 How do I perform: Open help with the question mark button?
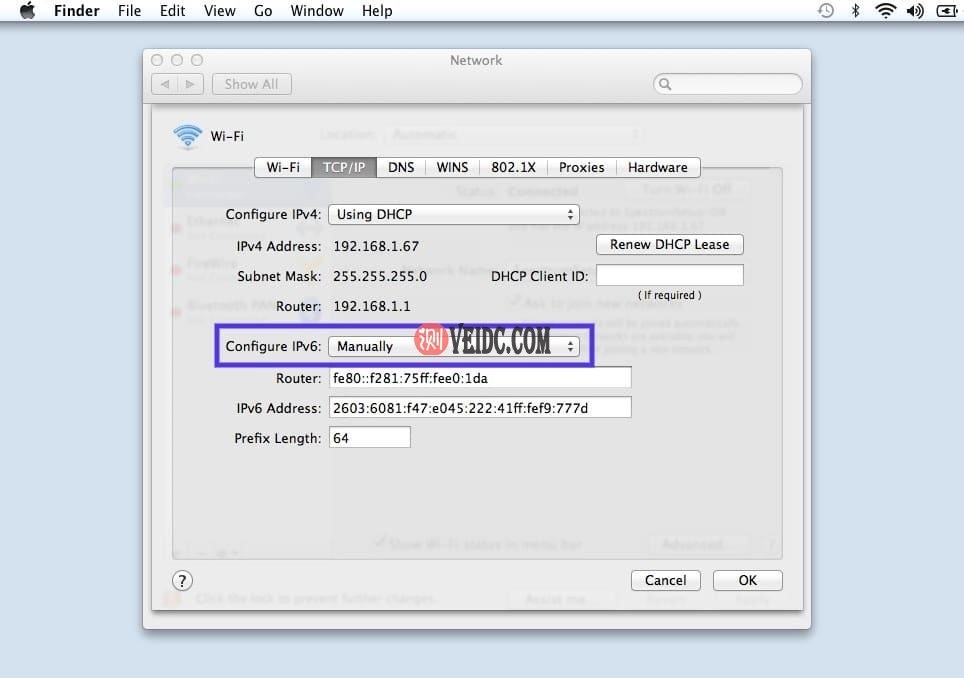pyautogui.click(x=182, y=580)
